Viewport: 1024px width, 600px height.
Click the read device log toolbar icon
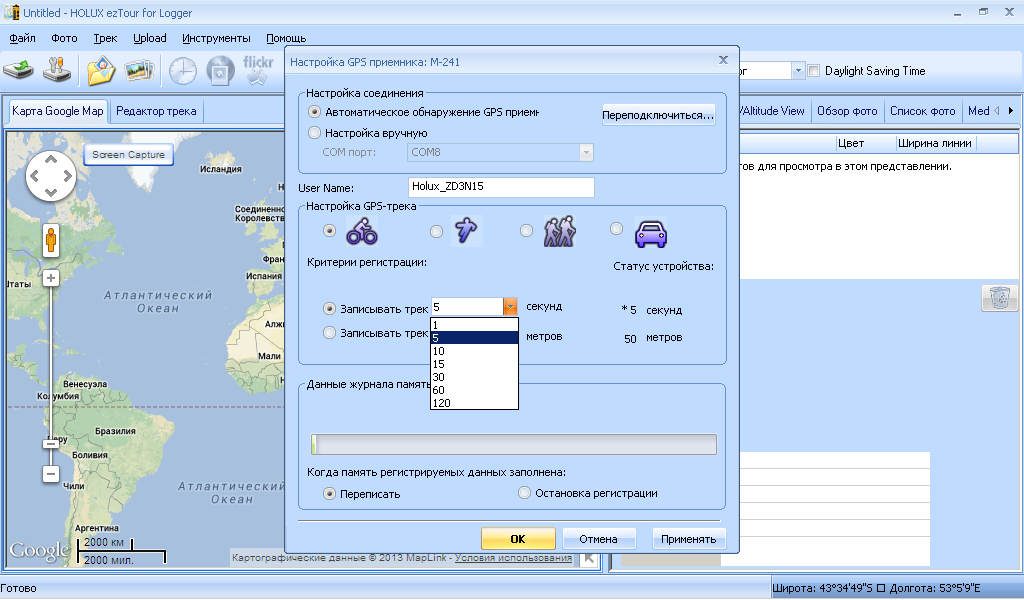18,70
